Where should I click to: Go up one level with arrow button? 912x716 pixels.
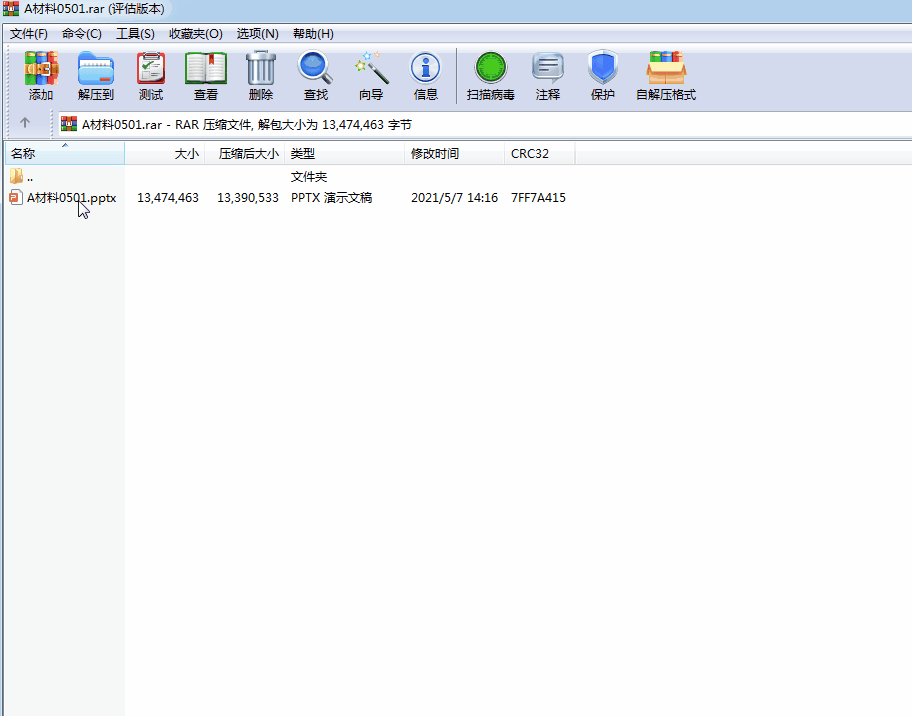point(24,123)
